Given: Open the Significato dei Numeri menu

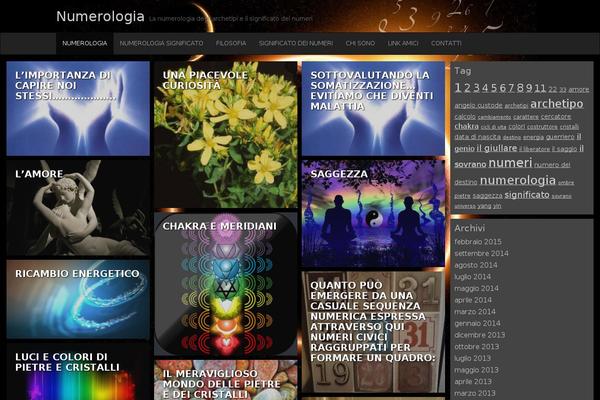Looking at the screenshot, I should click(x=296, y=43).
